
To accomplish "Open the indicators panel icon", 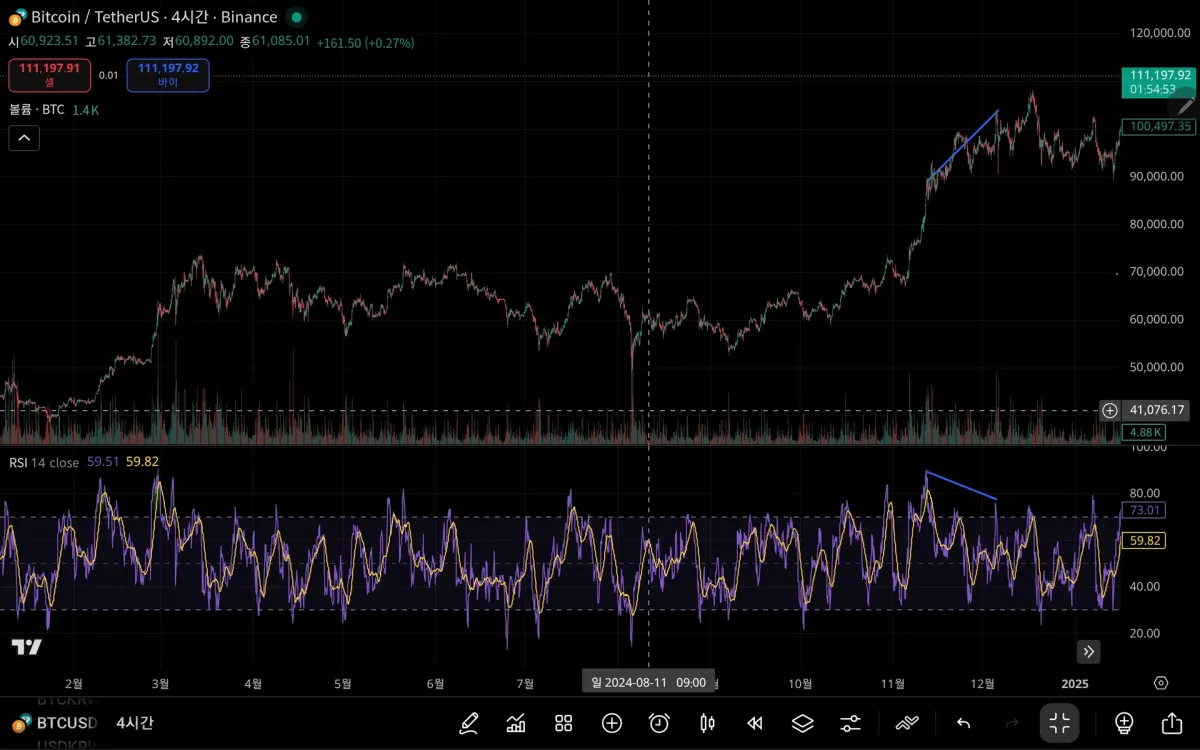I will click(x=516, y=723).
